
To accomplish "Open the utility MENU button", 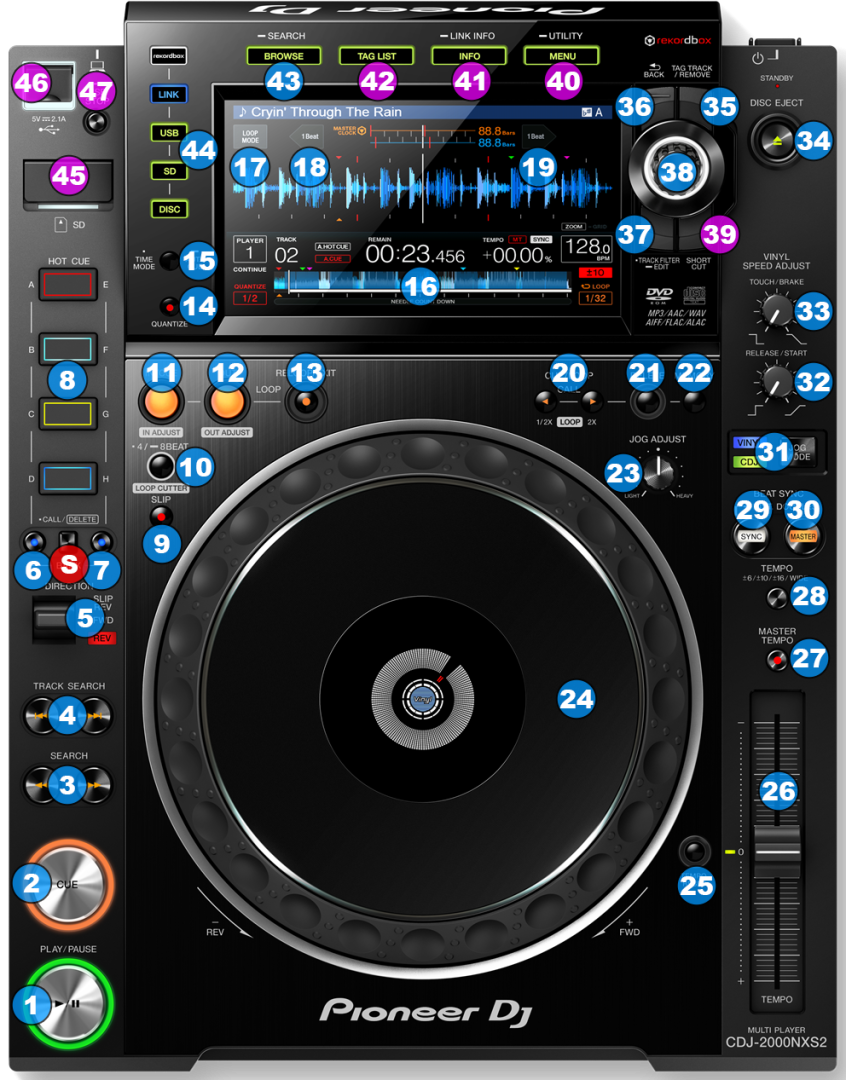I will coord(561,56).
